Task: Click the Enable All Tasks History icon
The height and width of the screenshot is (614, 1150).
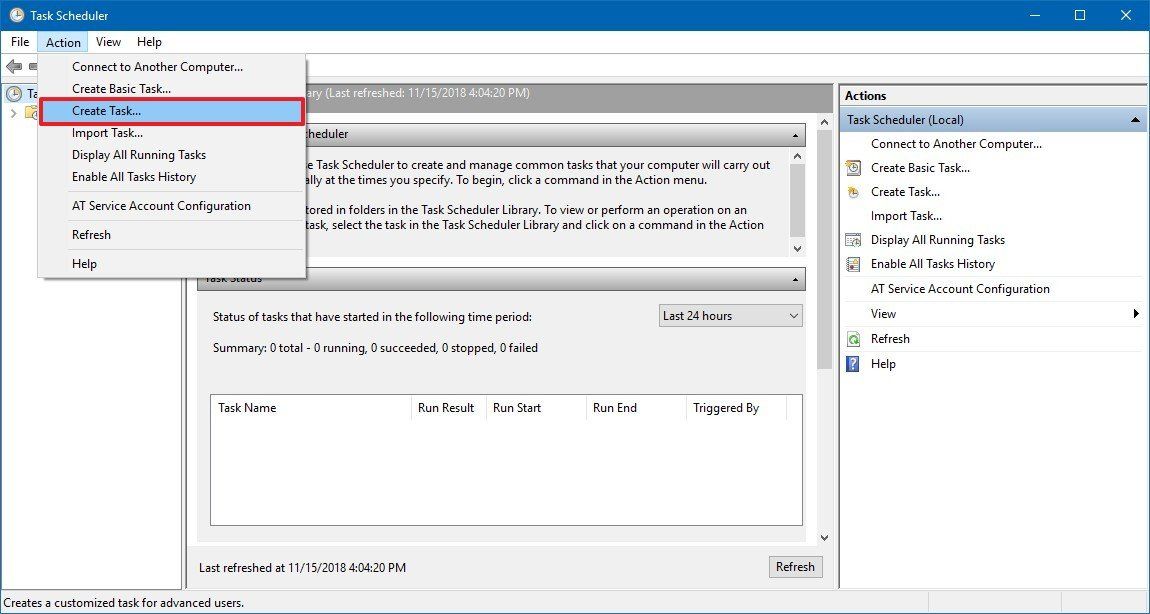Action: [x=853, y=264]
